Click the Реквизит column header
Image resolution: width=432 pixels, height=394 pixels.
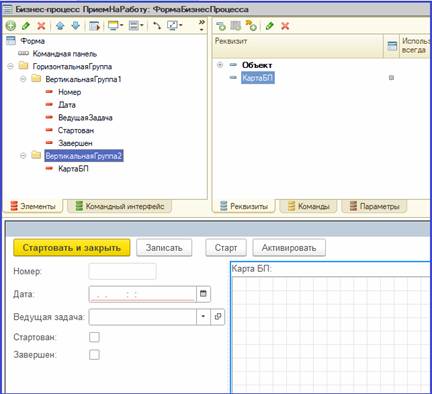click(298, 46)
